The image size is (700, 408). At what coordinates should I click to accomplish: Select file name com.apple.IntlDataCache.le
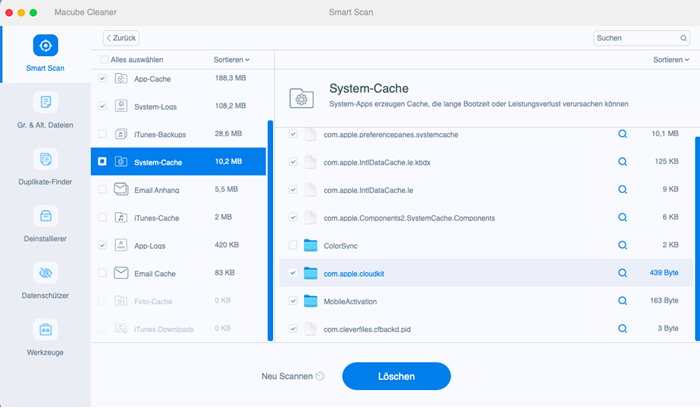click(368, 190)
